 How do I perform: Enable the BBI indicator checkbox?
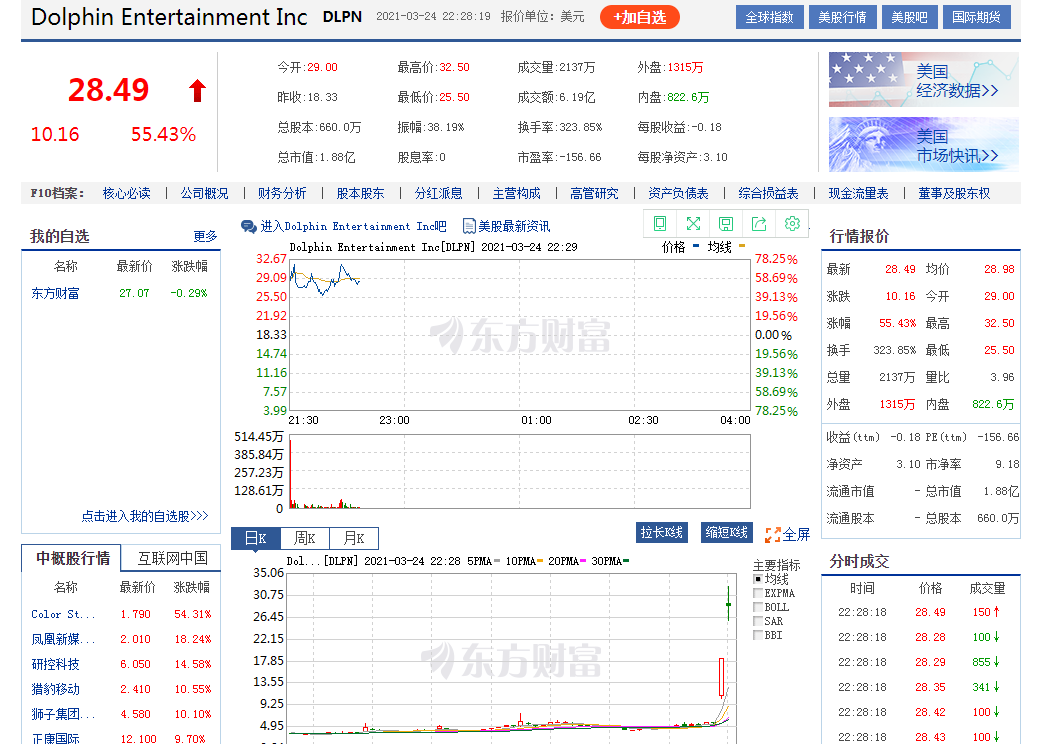tap(758, 636)
